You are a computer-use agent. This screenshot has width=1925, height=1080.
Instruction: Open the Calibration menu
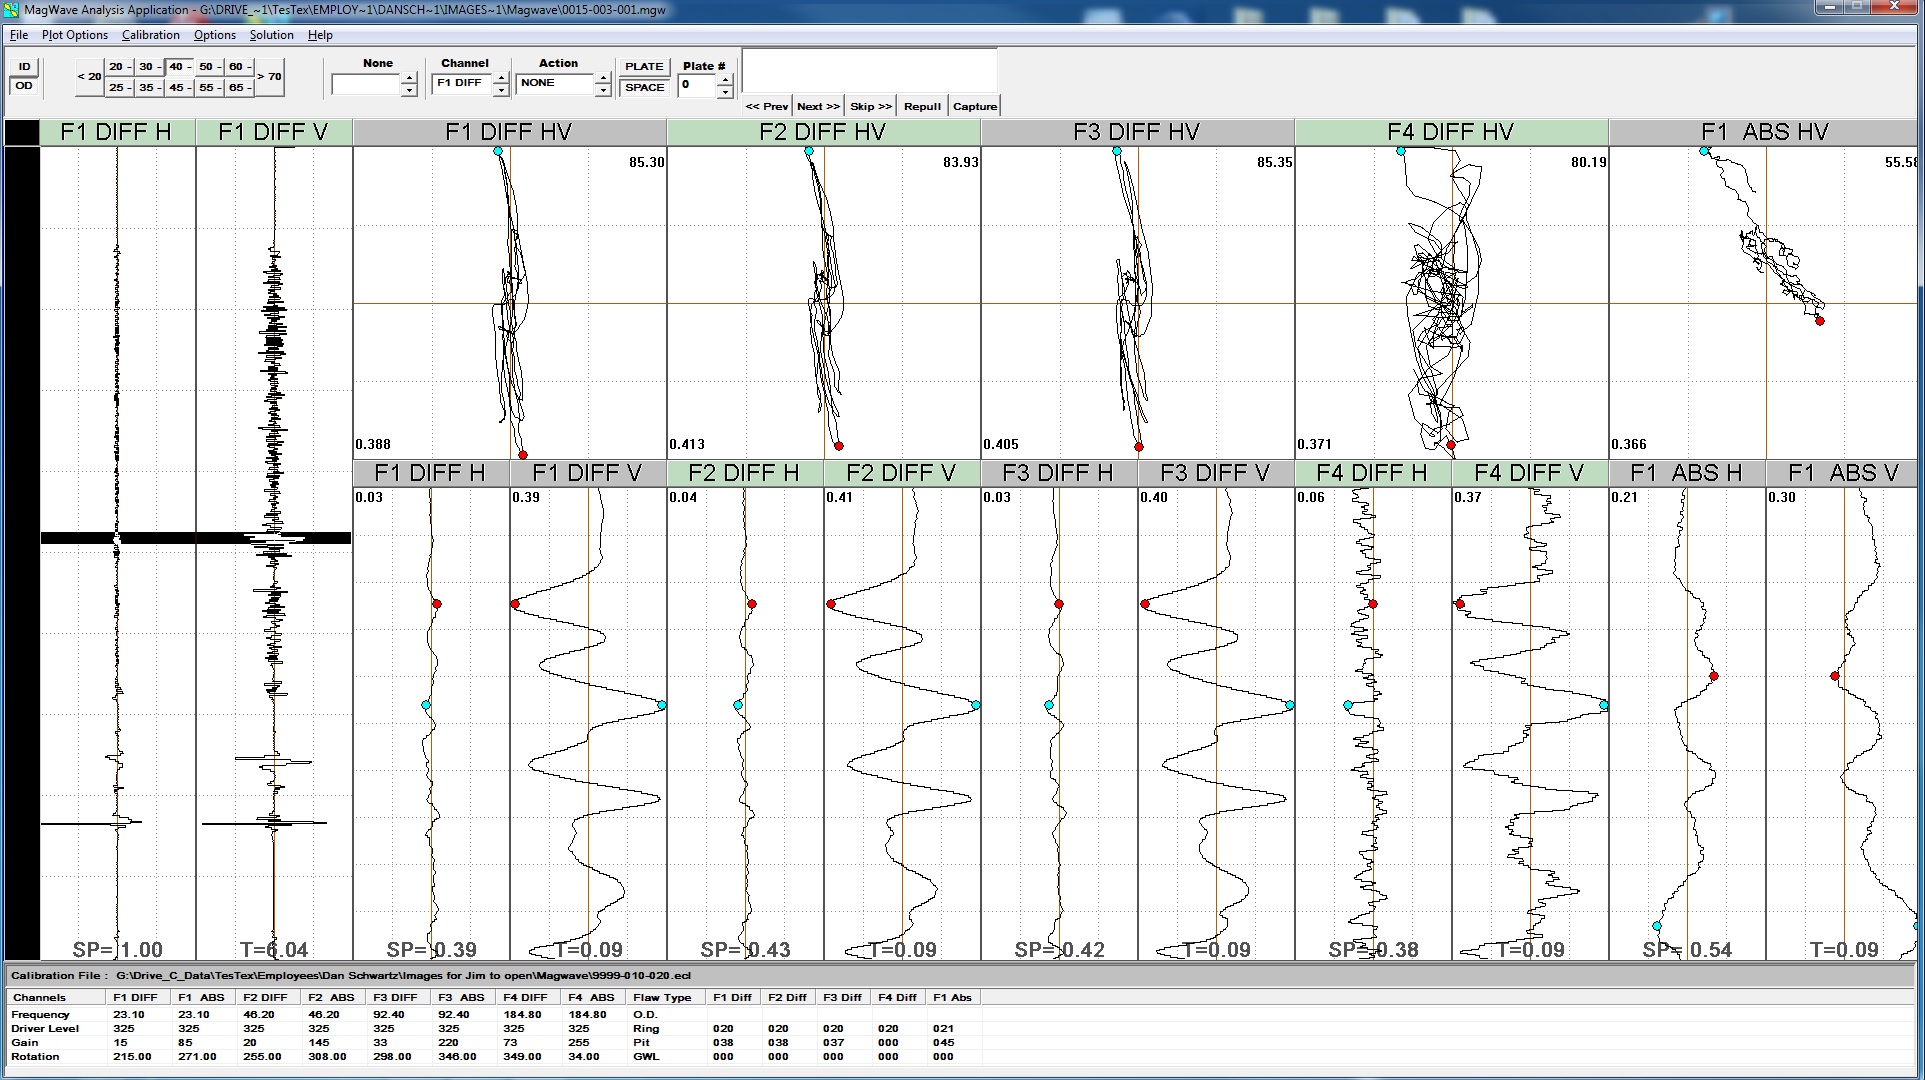point(151,35)
